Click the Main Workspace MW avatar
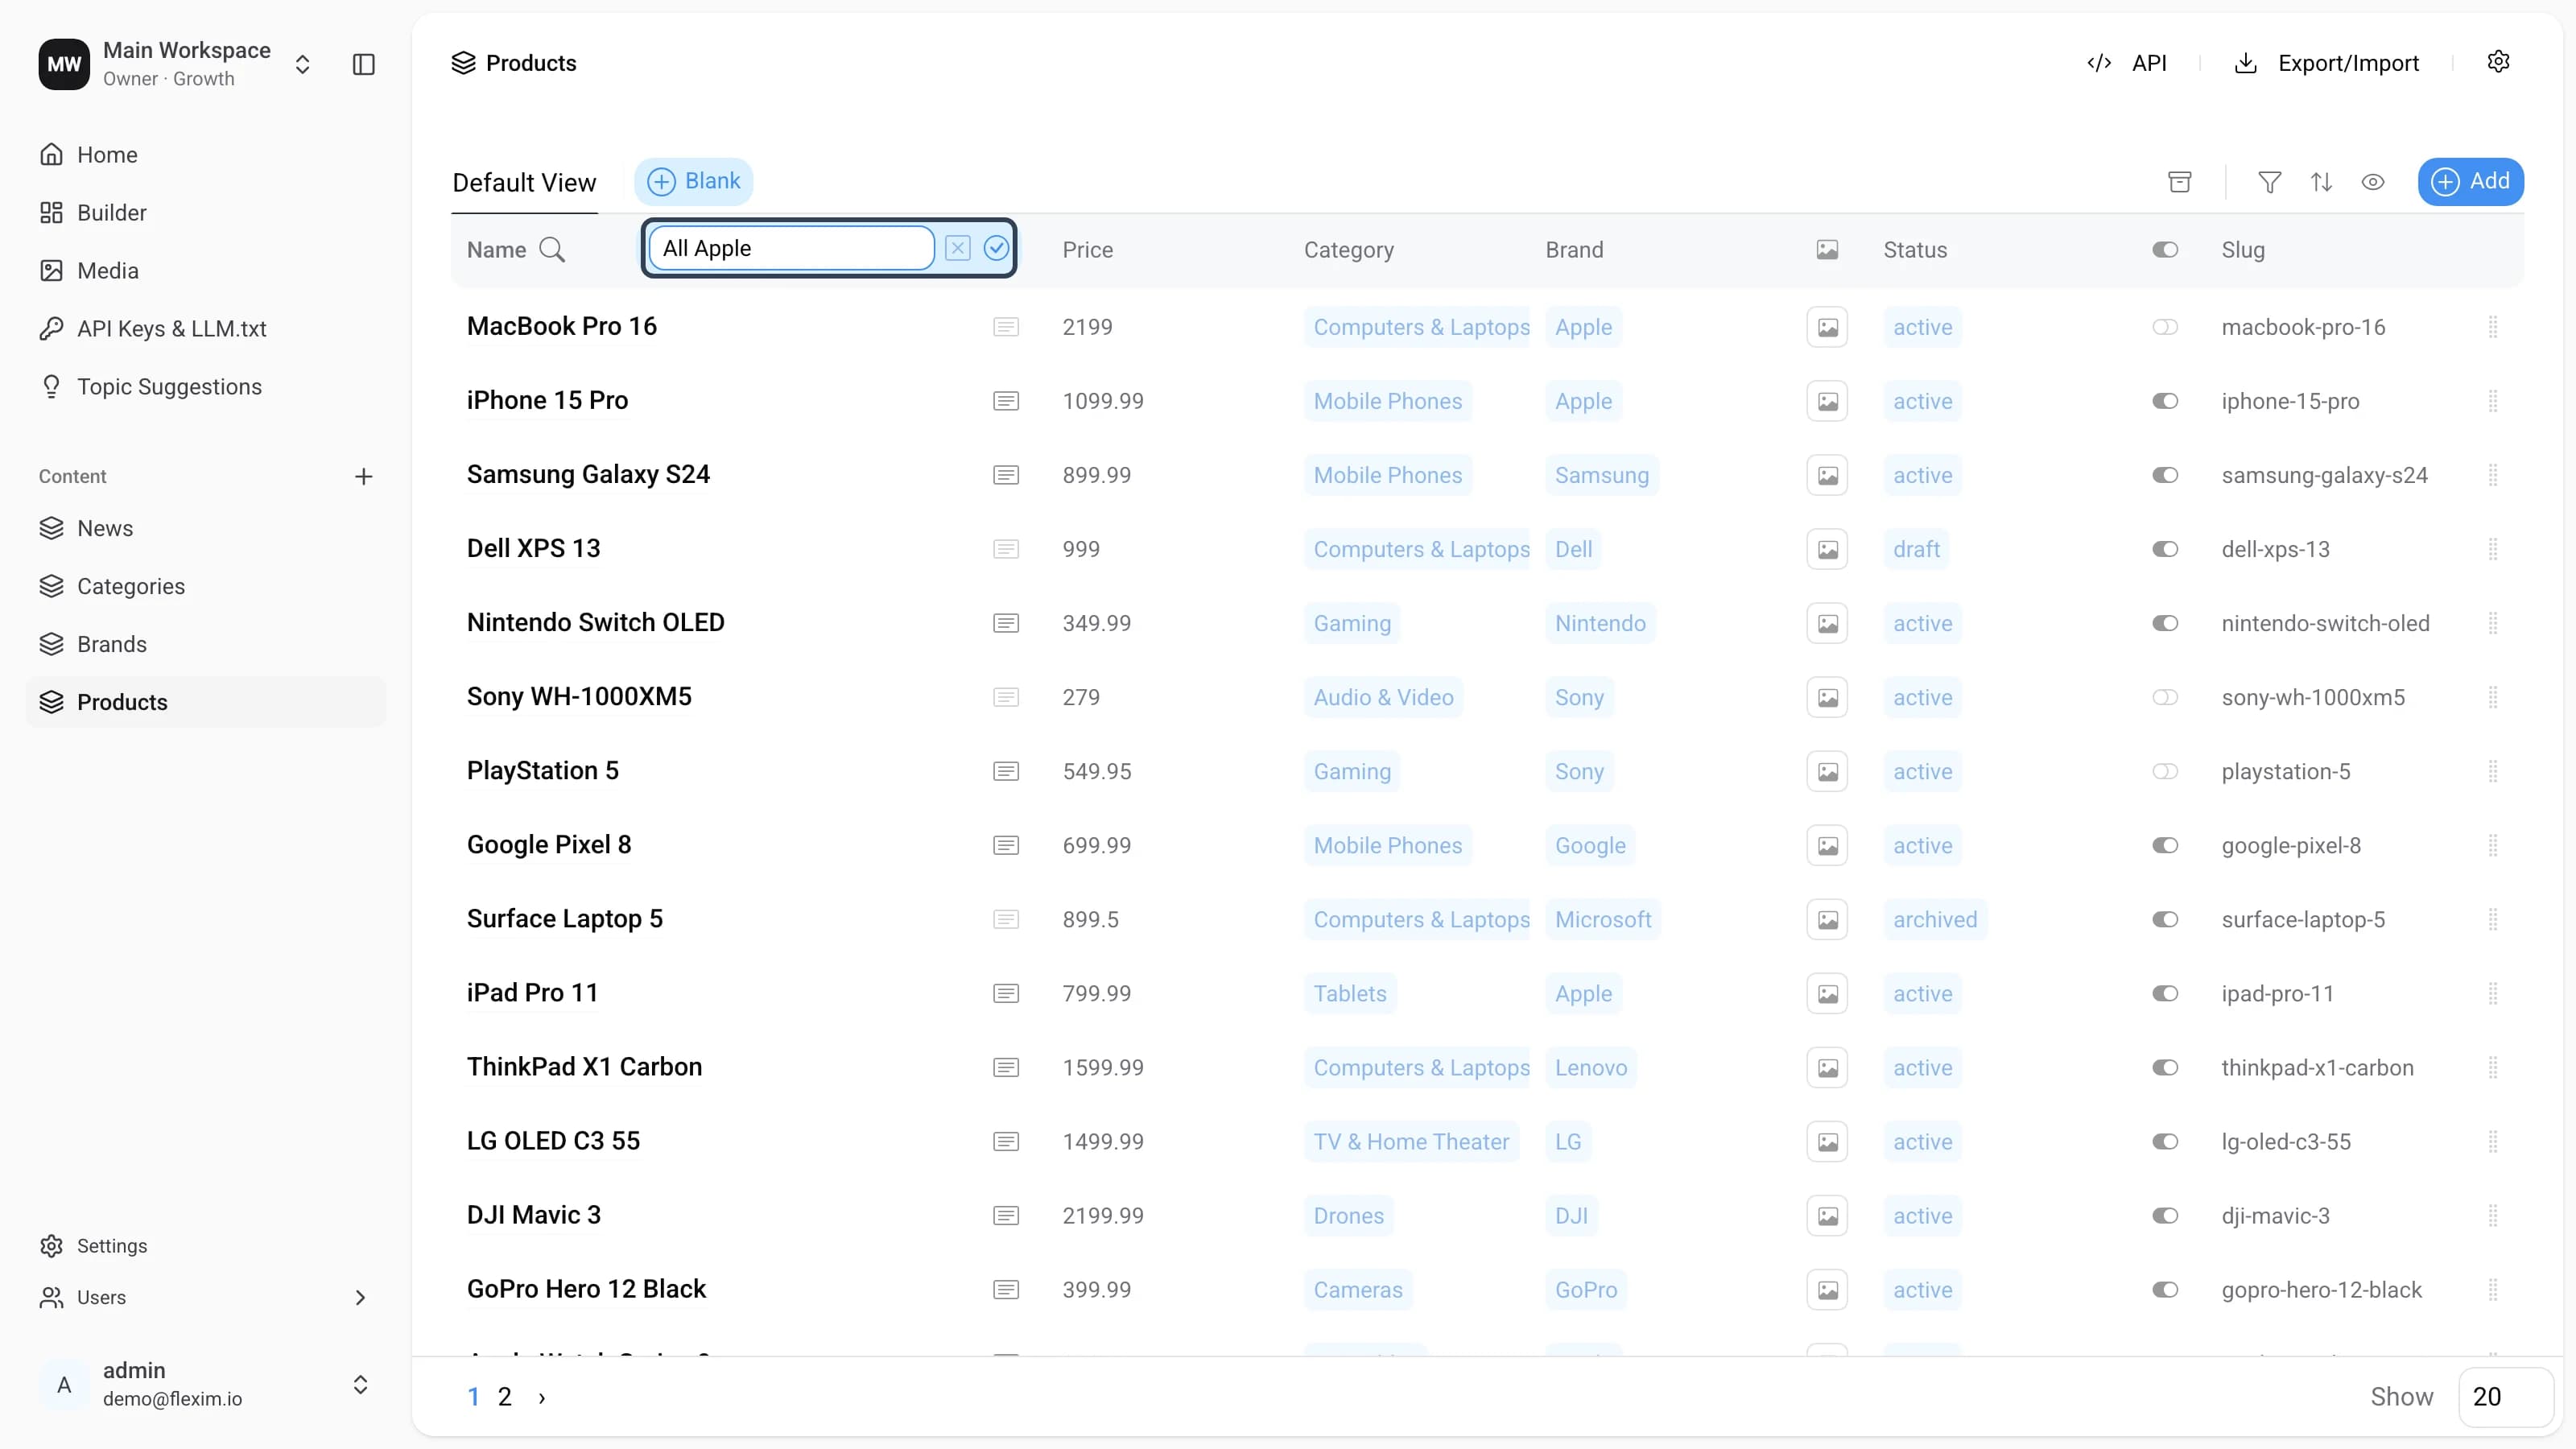Screen dimensions: 2576x1449 pyautogui.click(x=64, y=64)
